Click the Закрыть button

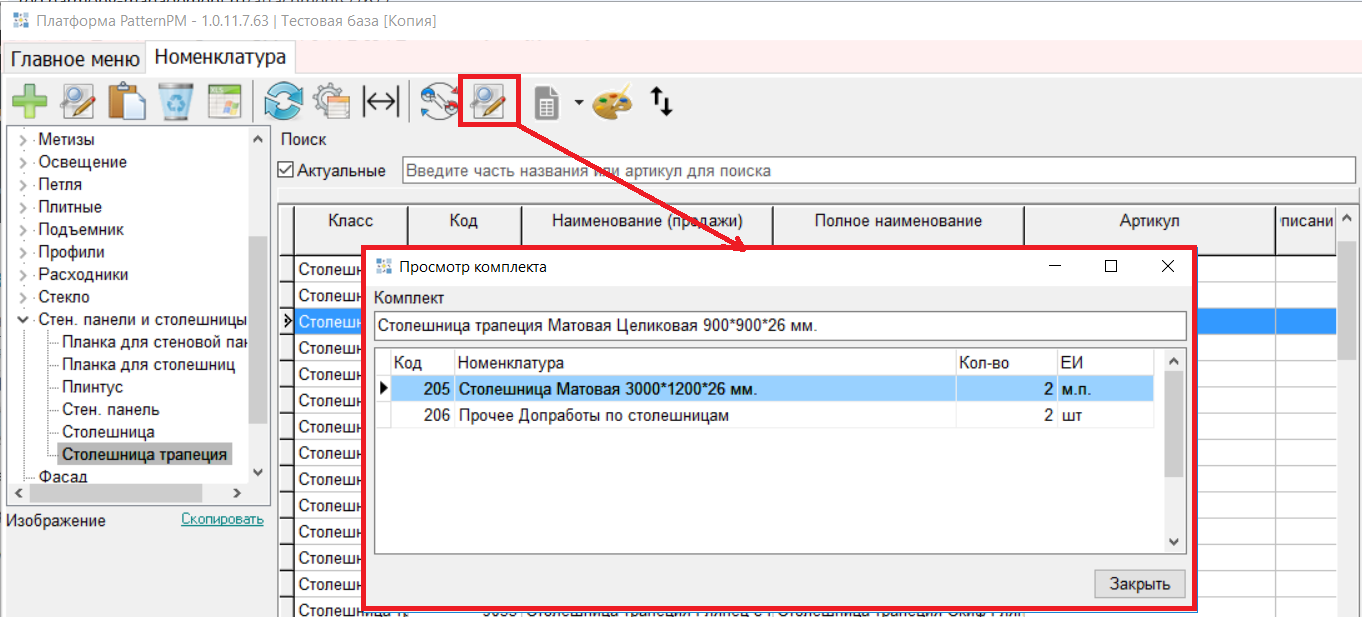click(x=1139, y=584)
